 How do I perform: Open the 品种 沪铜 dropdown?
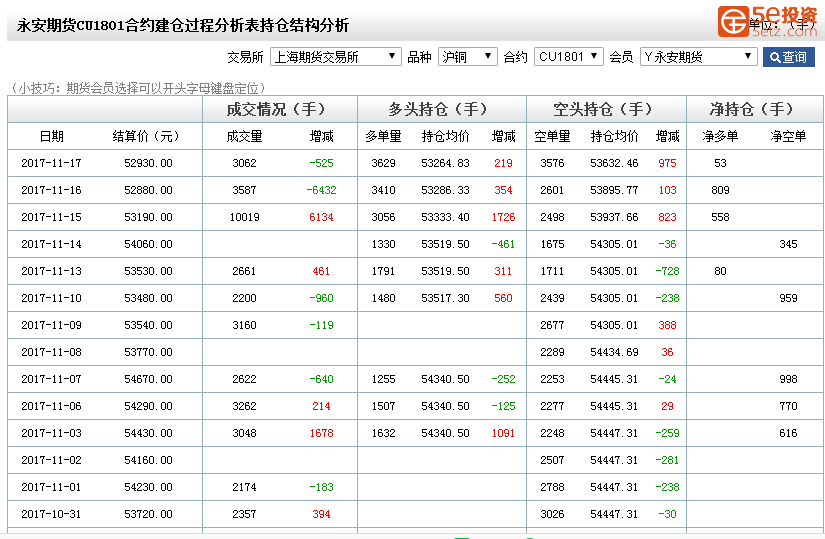click(x=467, y=57)
